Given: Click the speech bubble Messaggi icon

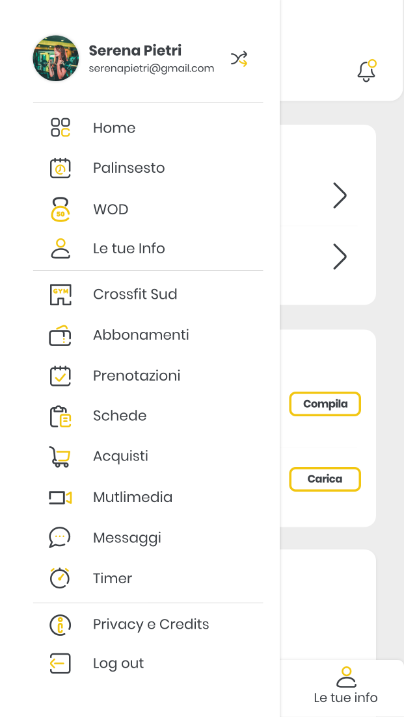Looking at the screenshot, I should (60, 537).
